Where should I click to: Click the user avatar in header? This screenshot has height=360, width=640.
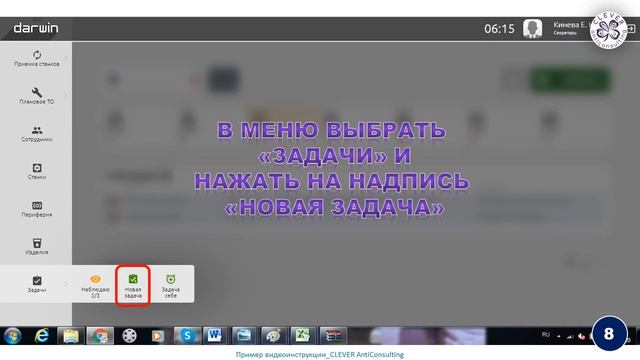[x=533, y=29]
